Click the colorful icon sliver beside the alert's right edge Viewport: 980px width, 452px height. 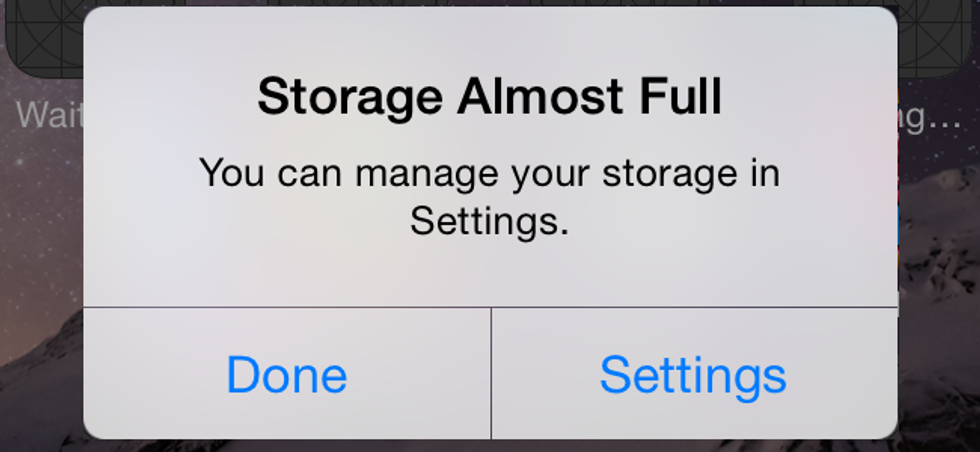(900, 188)
